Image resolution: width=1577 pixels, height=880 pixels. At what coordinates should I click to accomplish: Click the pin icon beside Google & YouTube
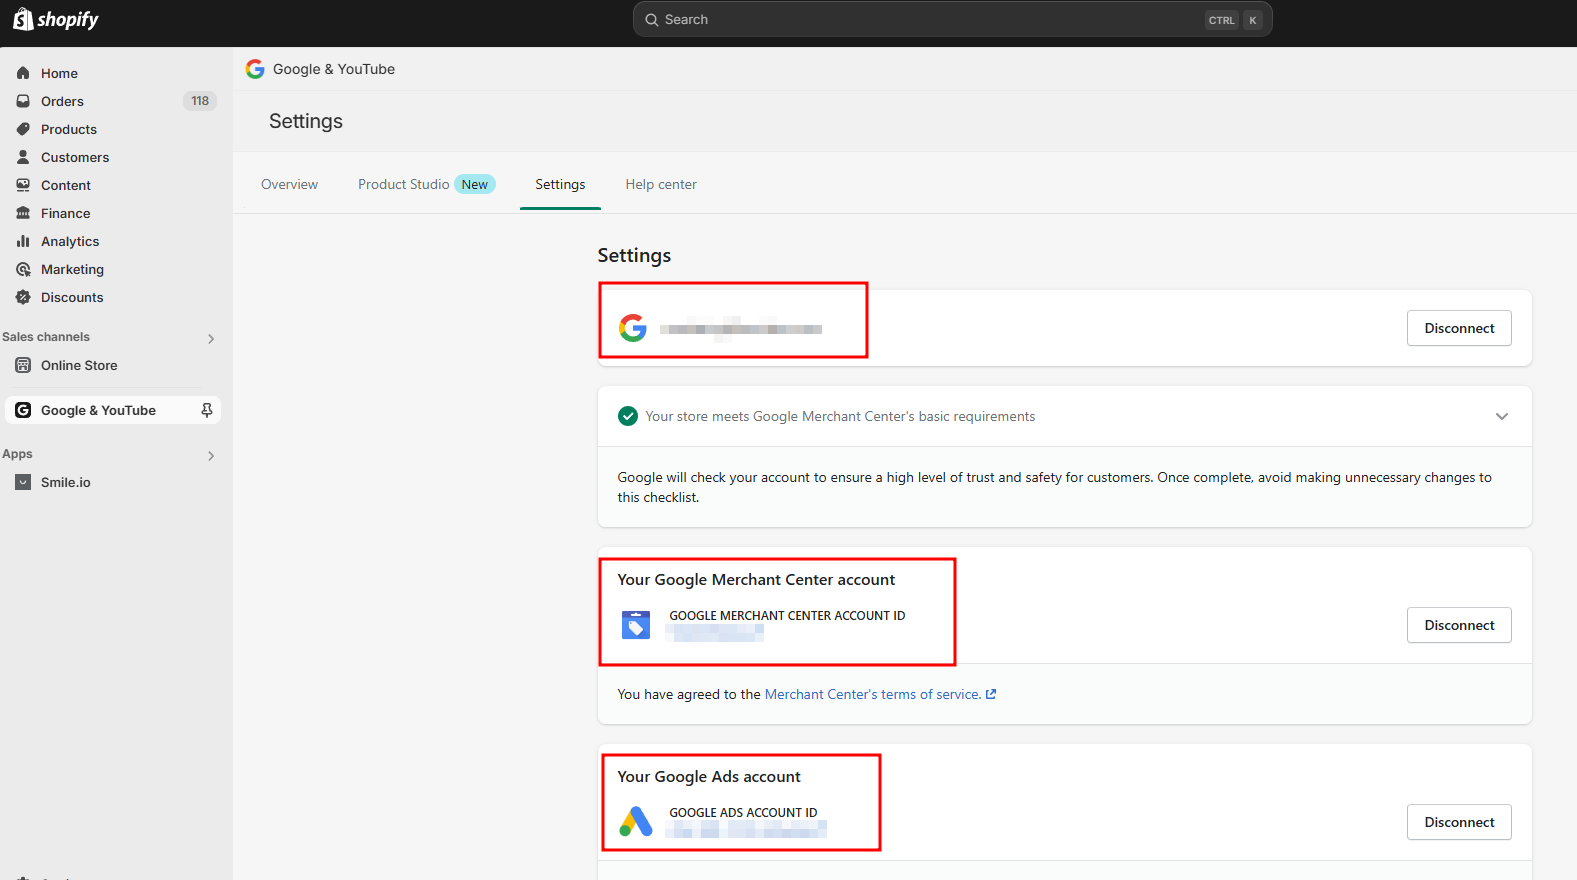click(x=207, y=410)
